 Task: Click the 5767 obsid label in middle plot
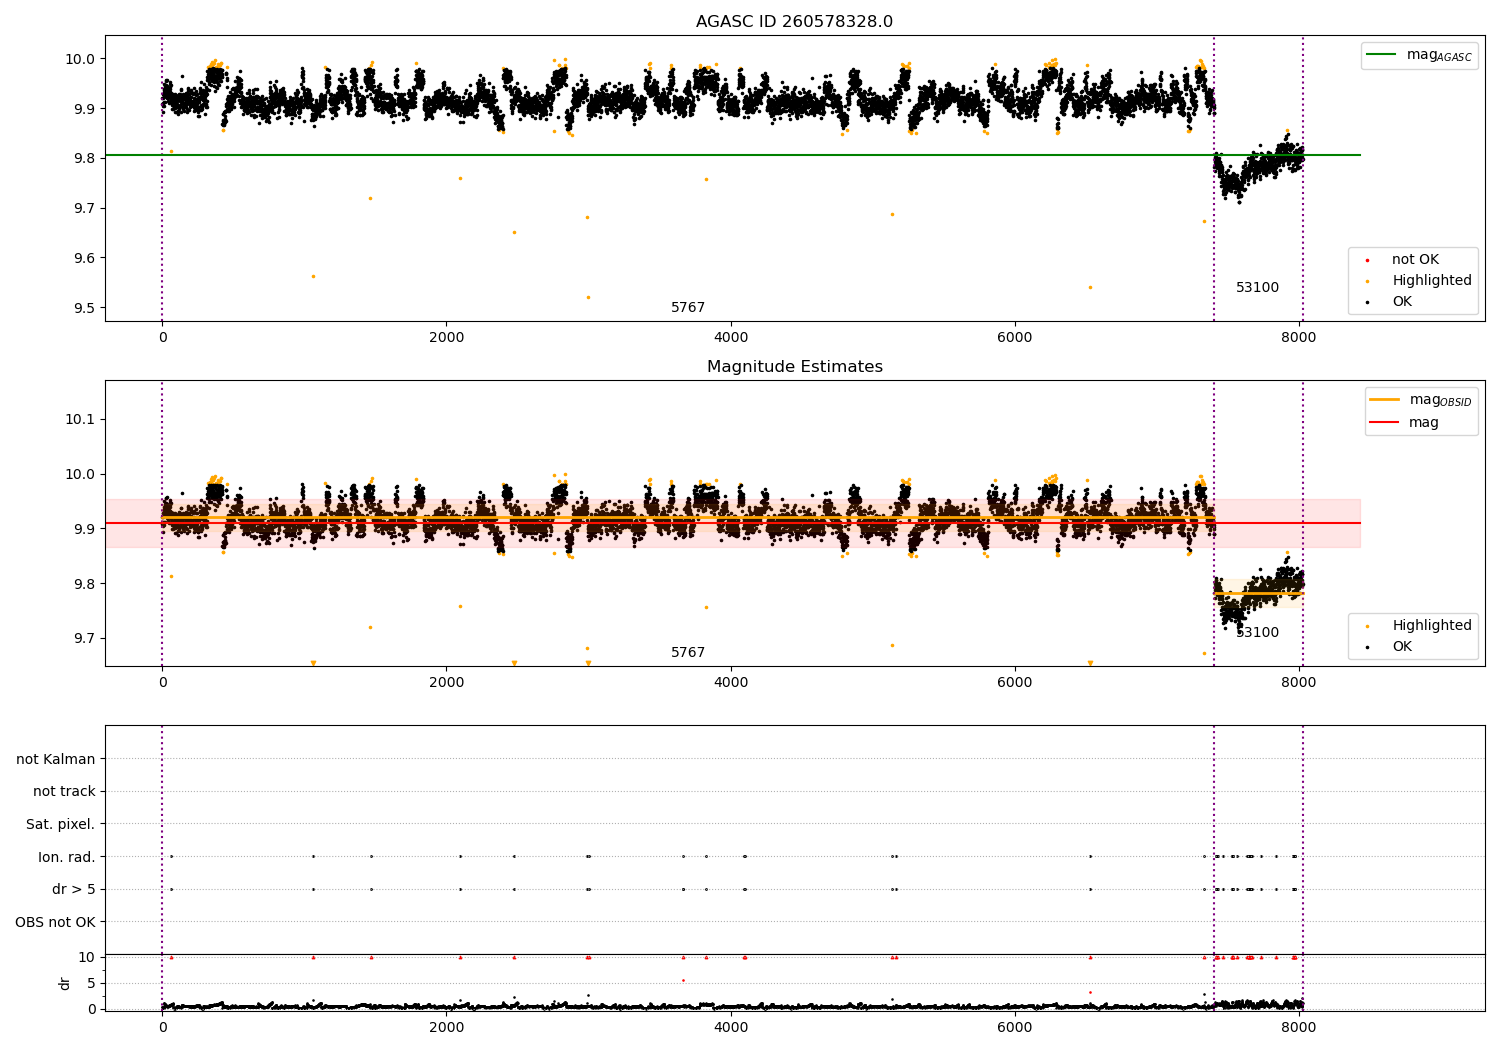click(x=688, y=653)
